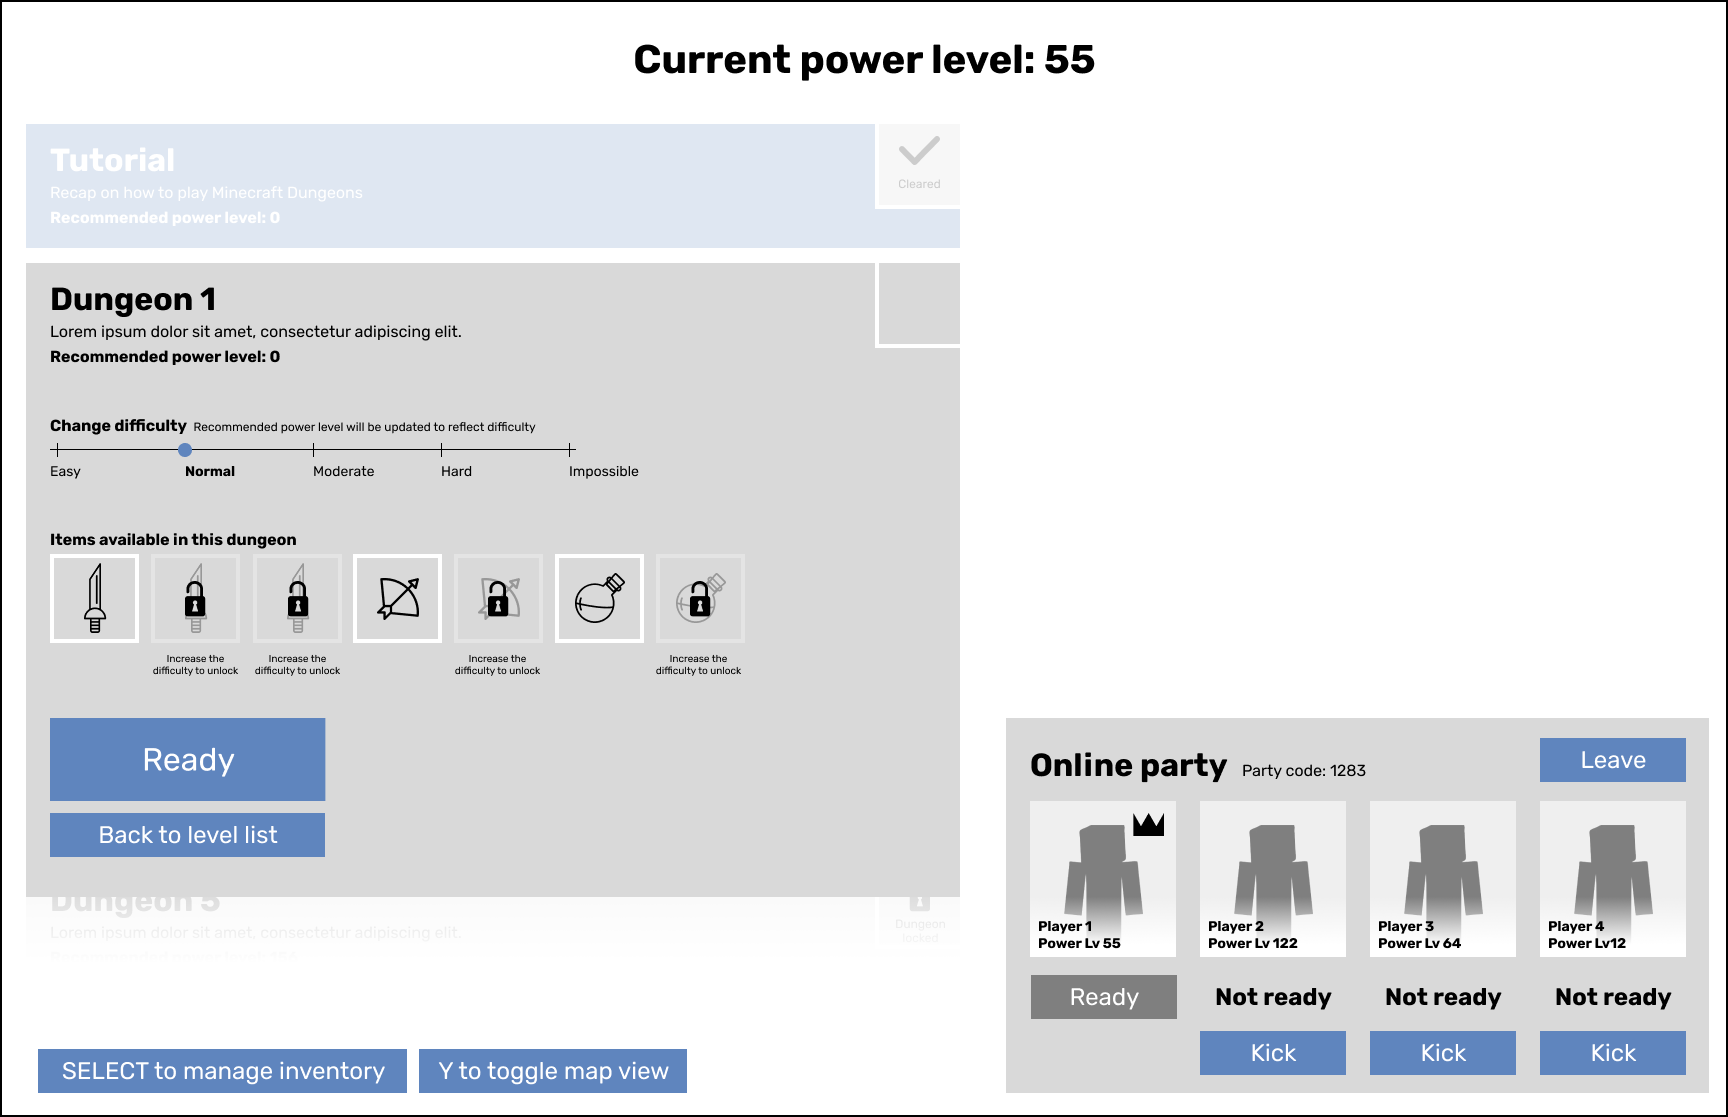The width and height of the screenshot is (1728, 1117).
Task: Kick Player 2 from party
Action: (1273, 1053)
